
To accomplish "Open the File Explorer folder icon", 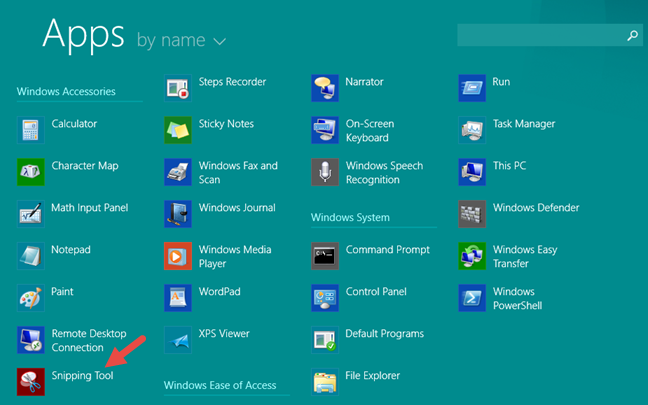I will (325, 382).
